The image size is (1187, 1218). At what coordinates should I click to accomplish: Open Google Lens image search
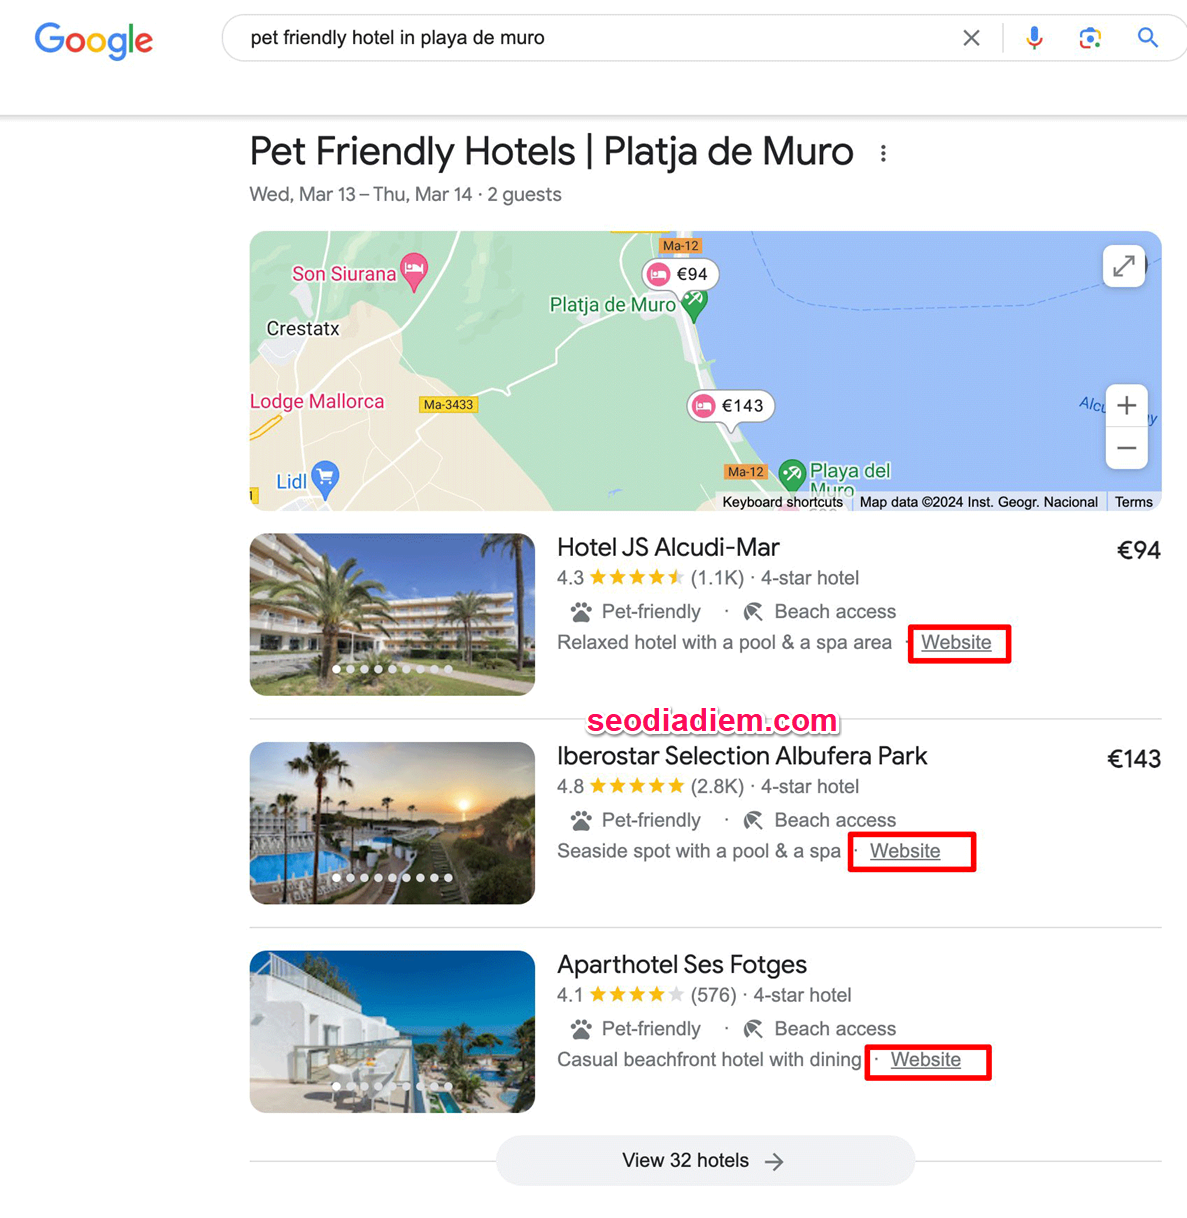[x=1090, y=38]
